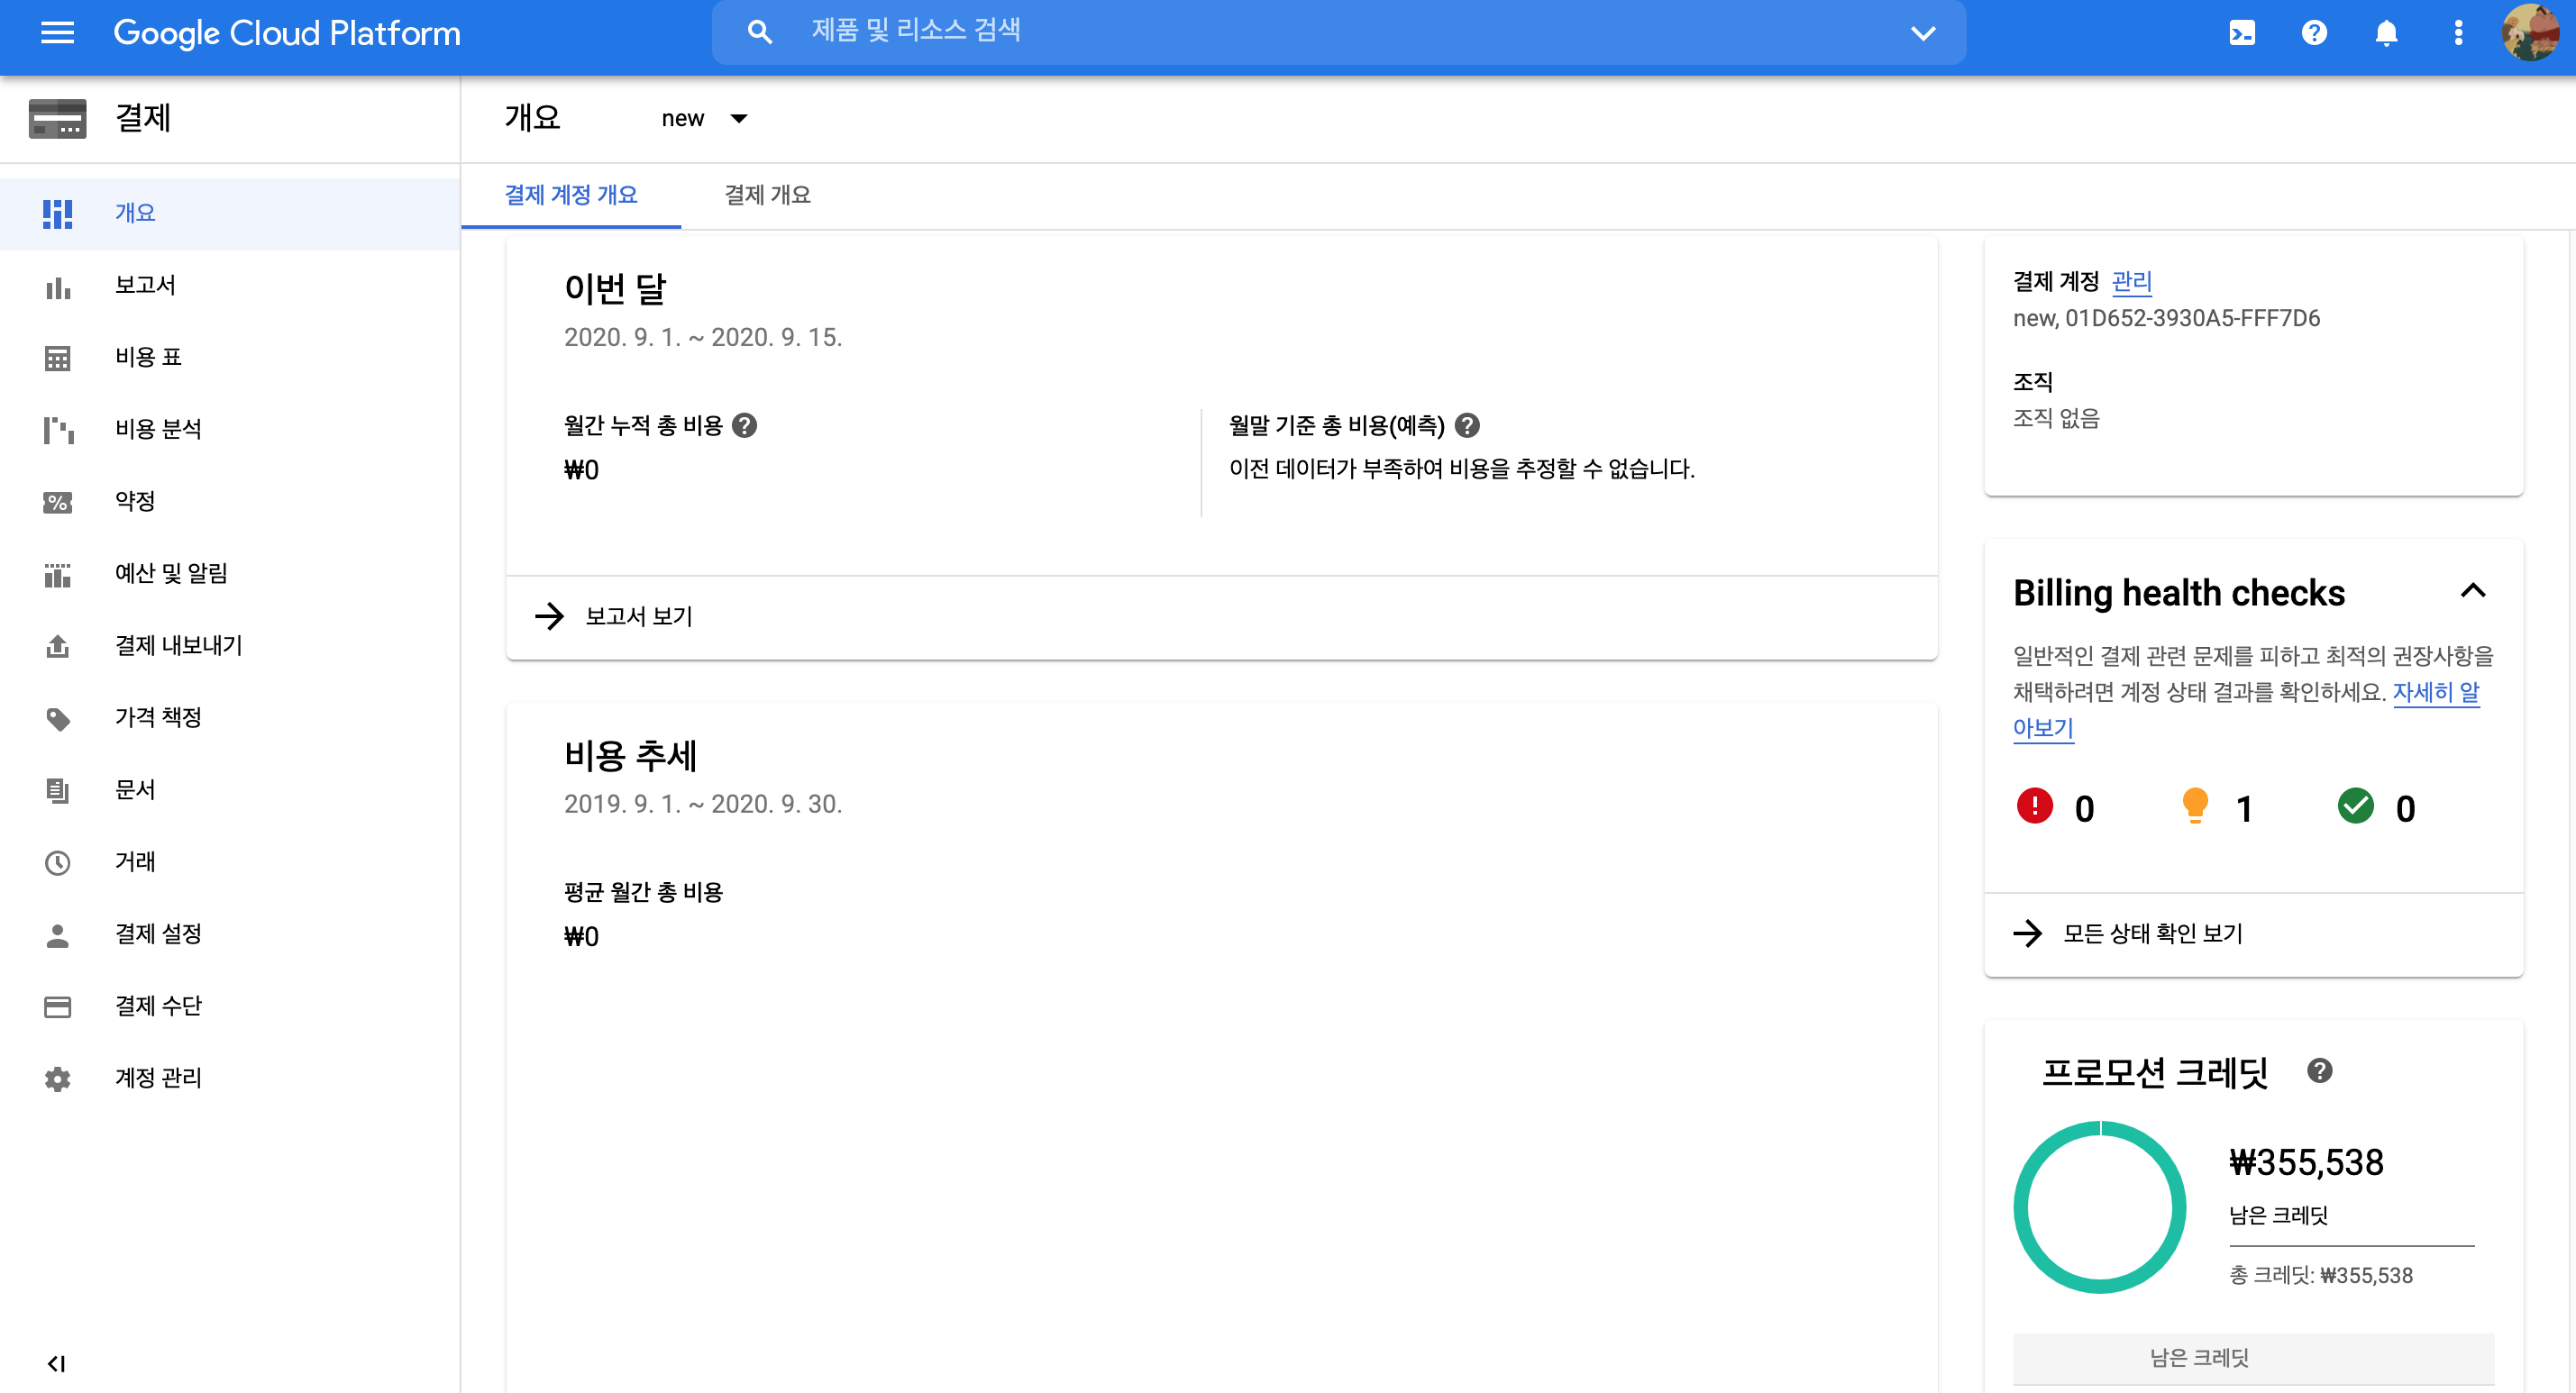Click the 남은 크레딧 button at bottom
2576x1393 pixels.
2253,1358
